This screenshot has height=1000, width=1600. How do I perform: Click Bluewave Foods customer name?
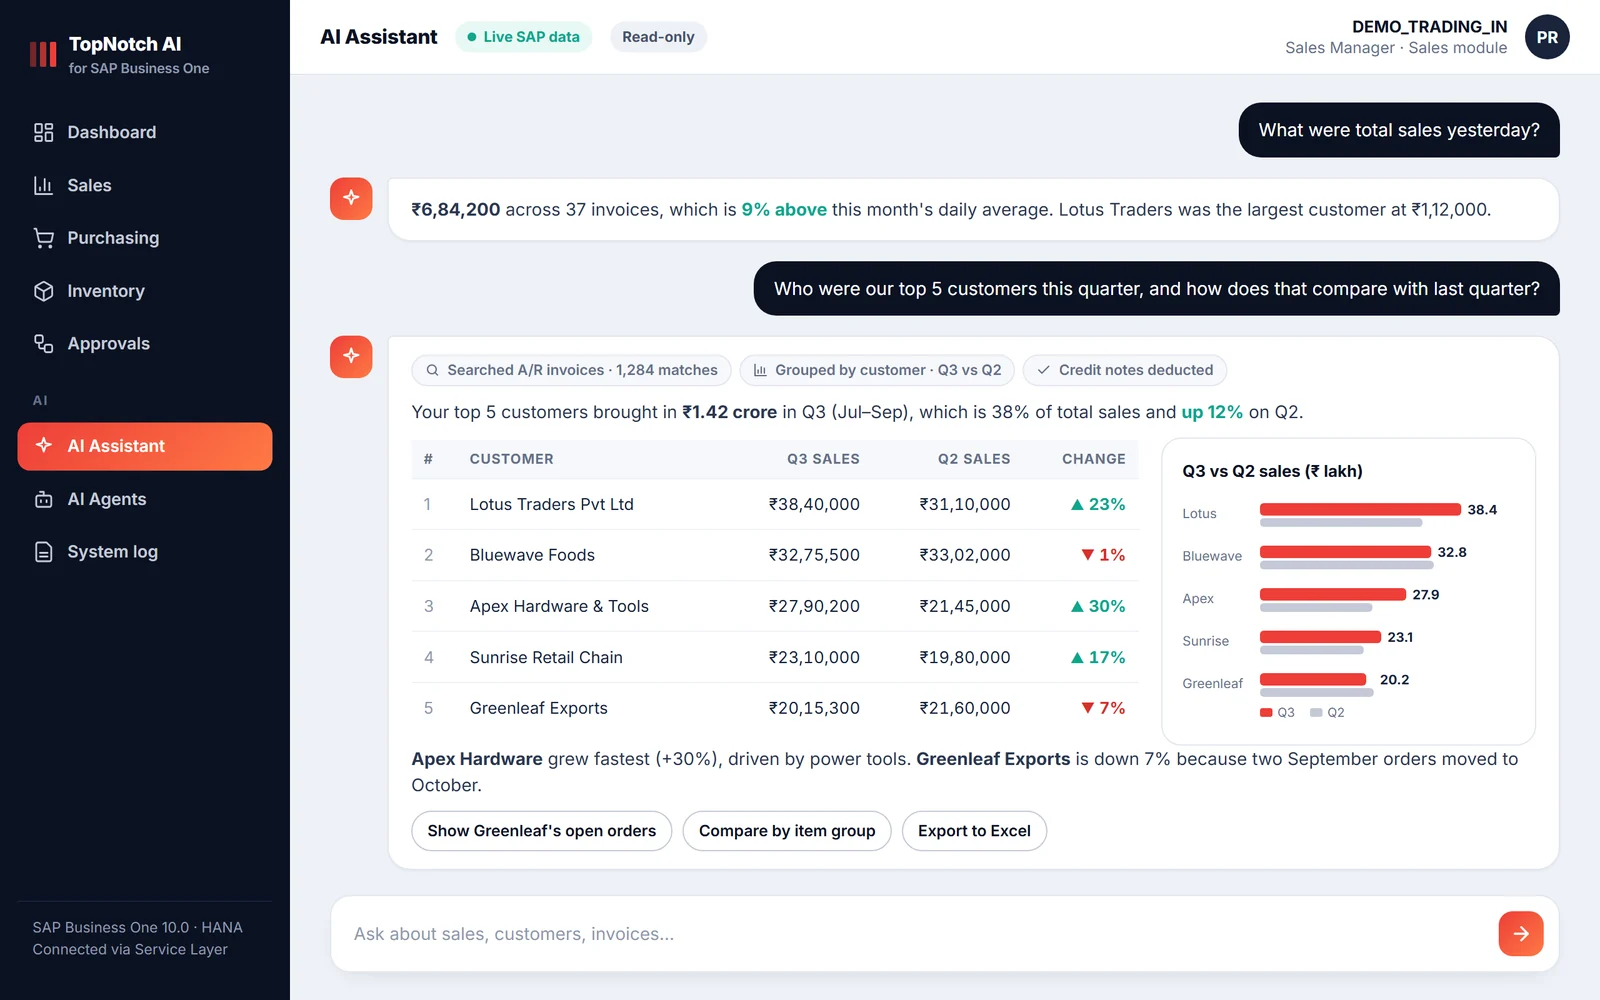click(532, 555)
